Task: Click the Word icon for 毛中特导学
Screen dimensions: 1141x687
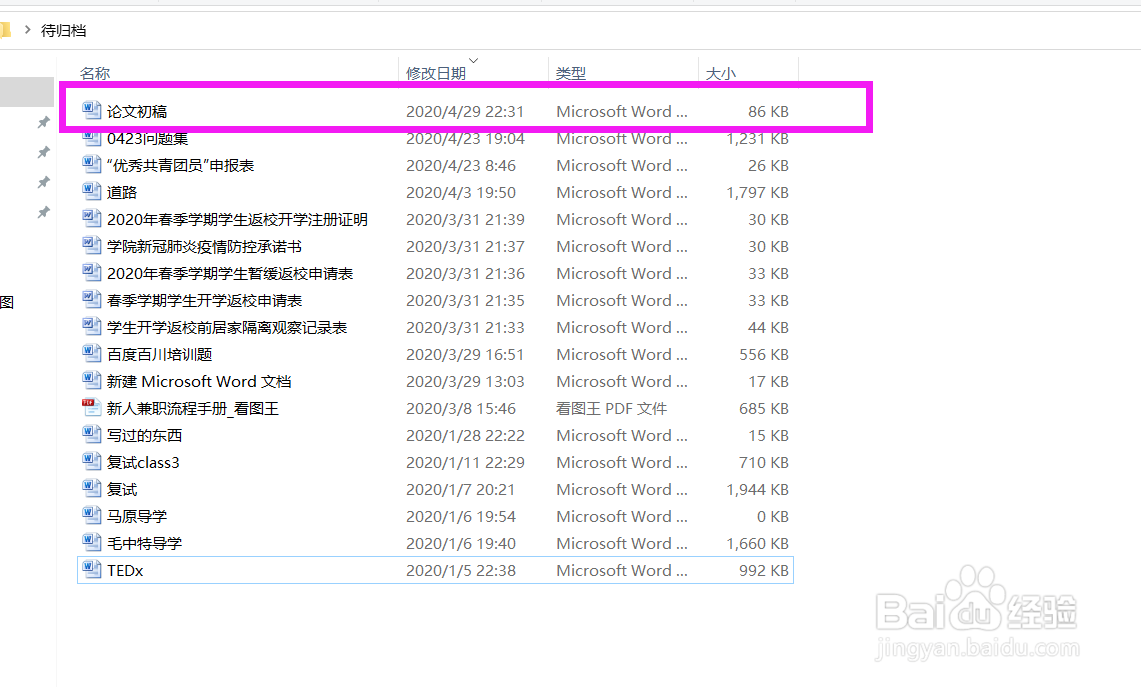Action: pos(91,541)
